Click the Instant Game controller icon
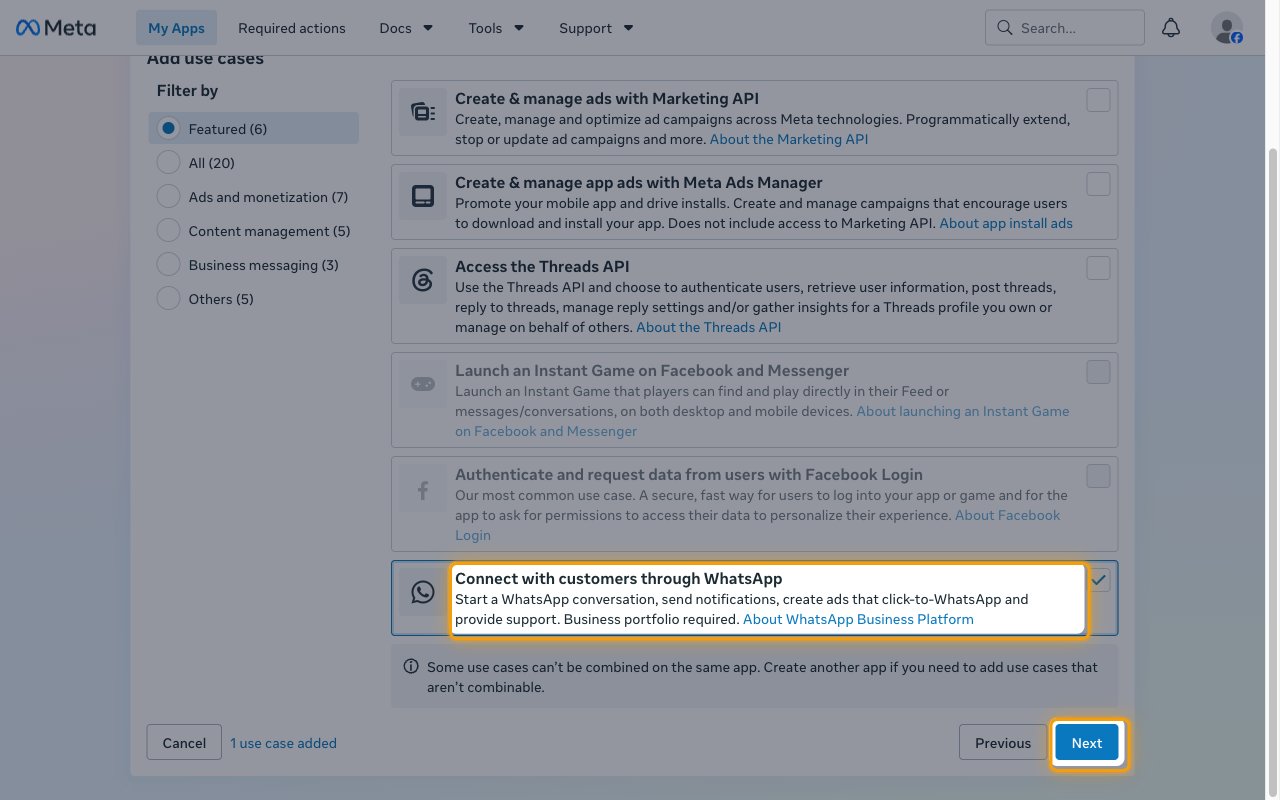The image size is (1280, 800). pos(423,383)
